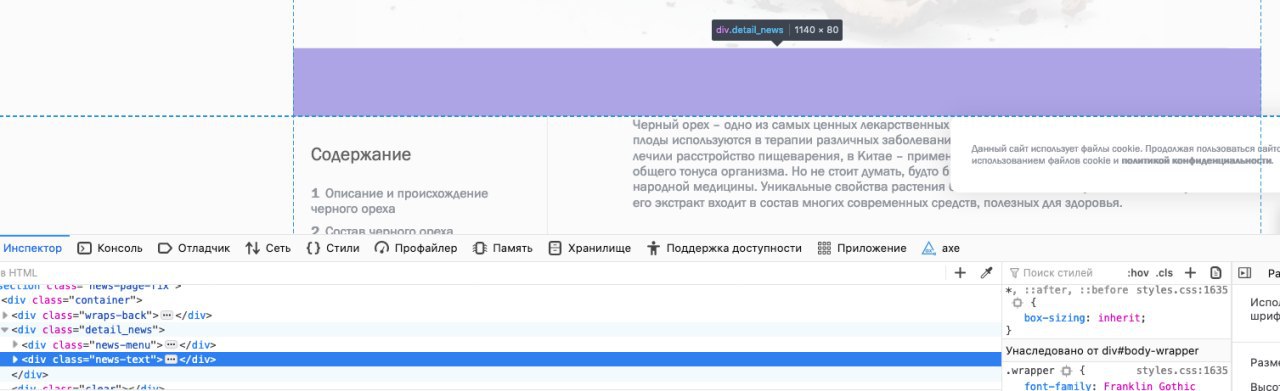Click the Стили curly braces icon
This screenshot has width=1280, height=391.
[x=313, y=248]
